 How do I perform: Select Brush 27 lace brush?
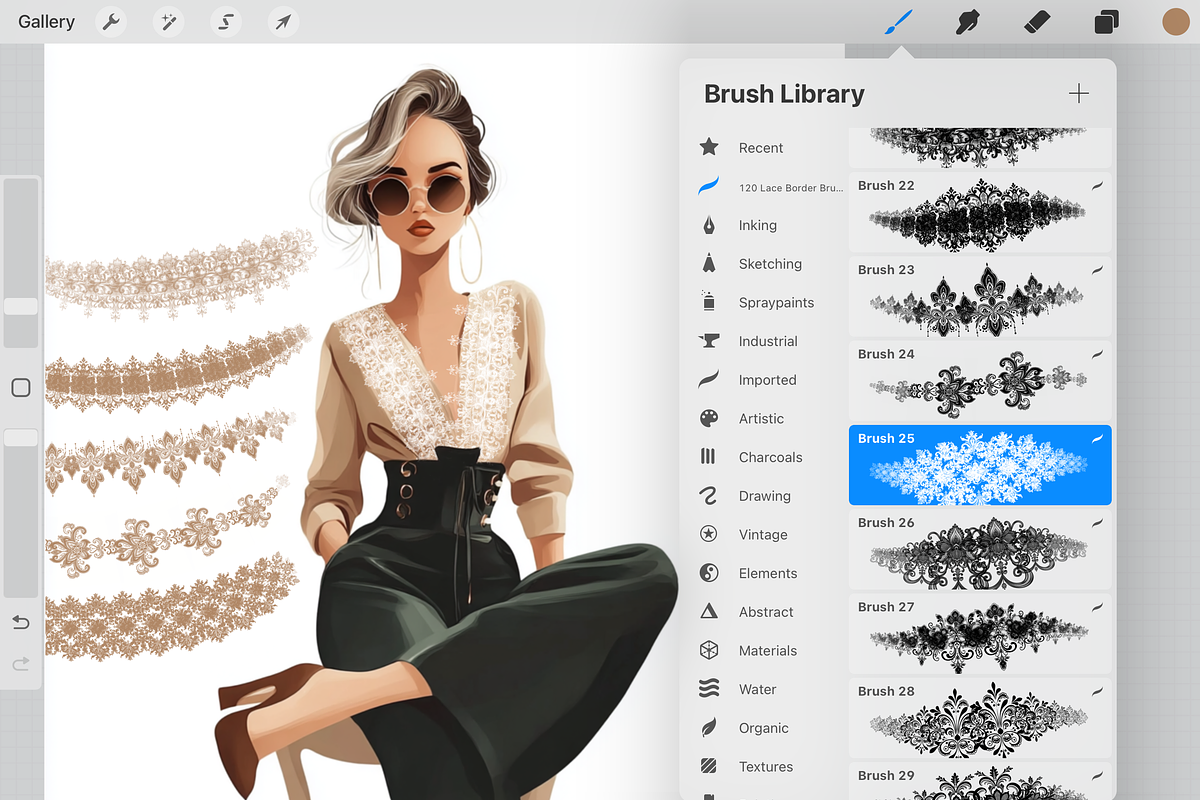980,633
